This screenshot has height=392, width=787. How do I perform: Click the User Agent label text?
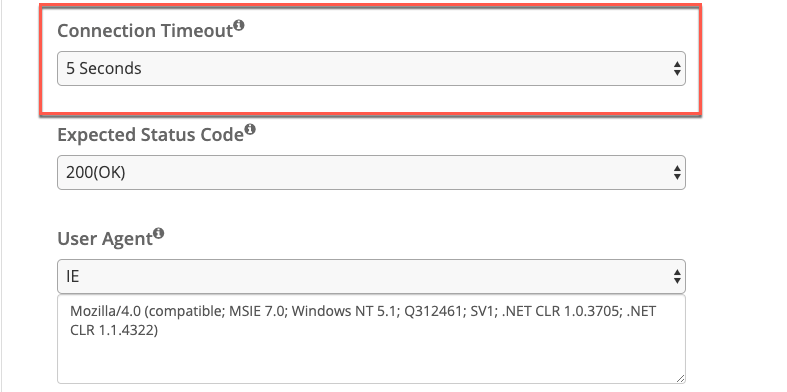click(105, 239)
